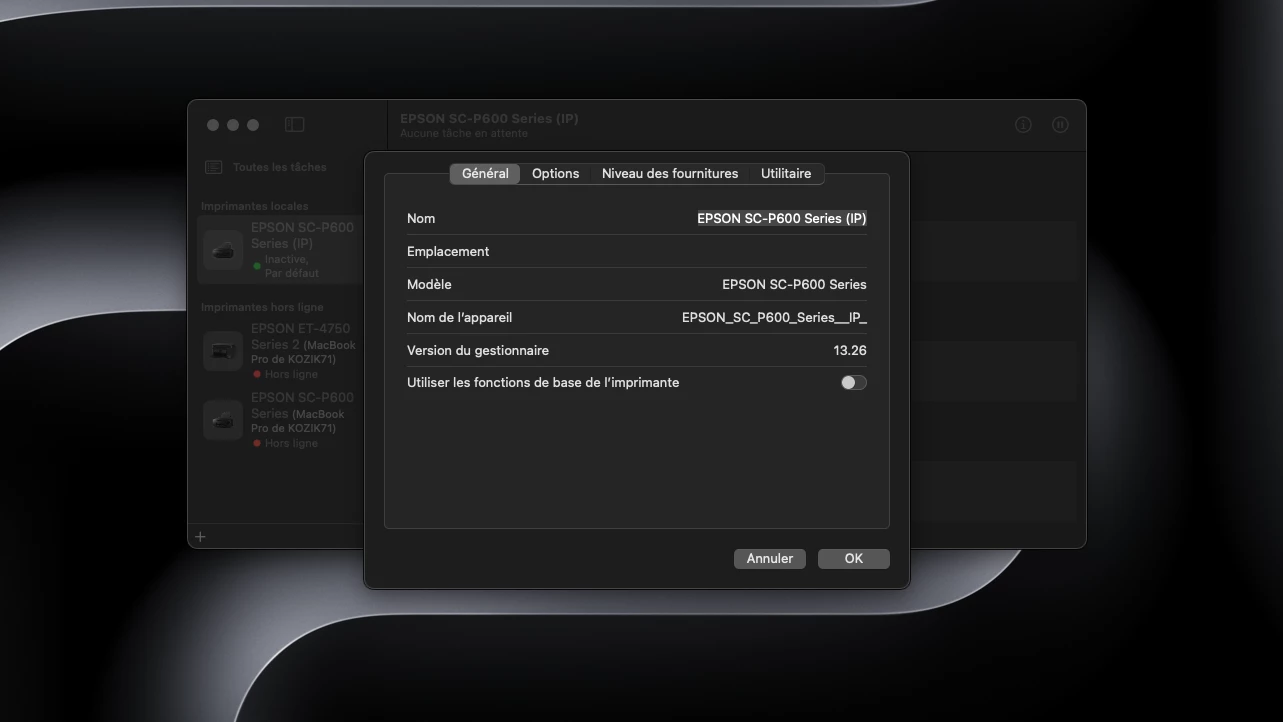Open the Options tab
The width and height of the screenshot is (1283, 722).
point(555,173)
